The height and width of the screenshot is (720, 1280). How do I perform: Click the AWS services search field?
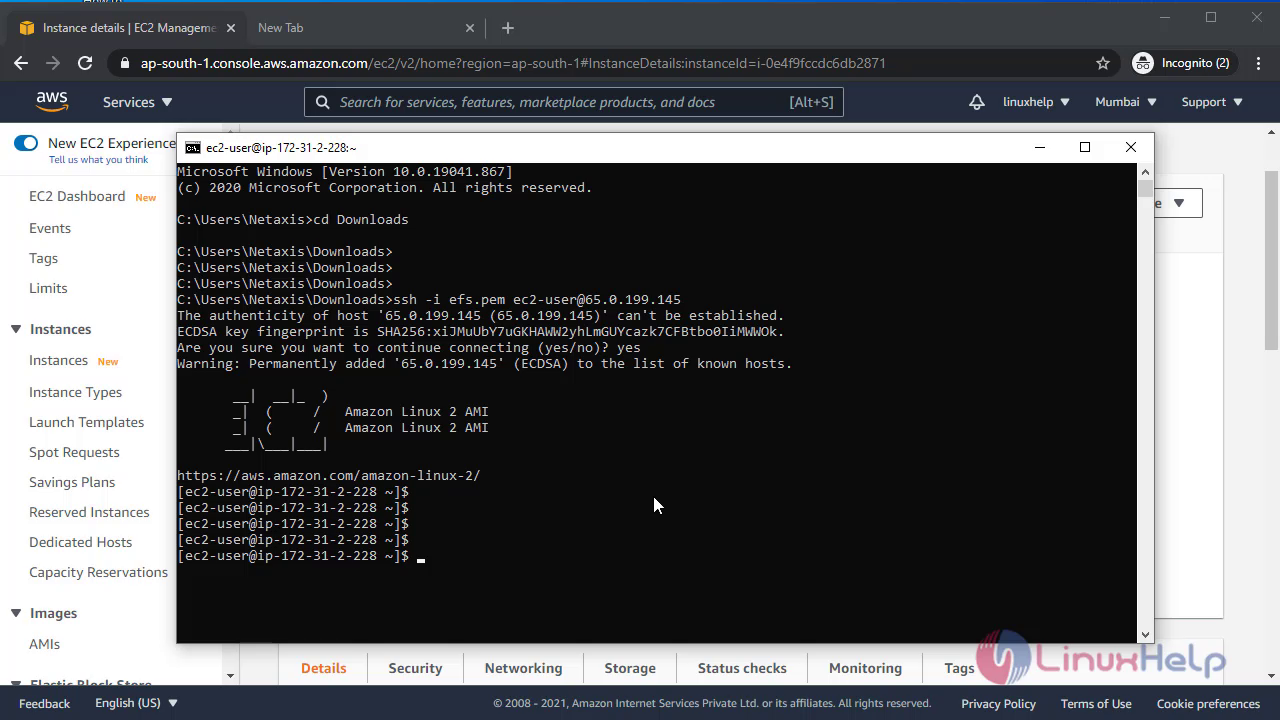pos(574,102)
